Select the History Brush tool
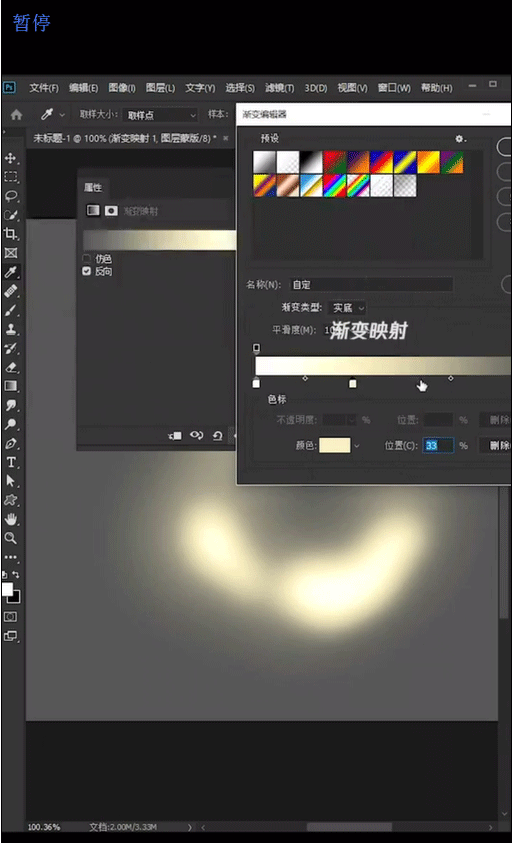The height and width of the screenshot is (843, 512). click(10, 348)
